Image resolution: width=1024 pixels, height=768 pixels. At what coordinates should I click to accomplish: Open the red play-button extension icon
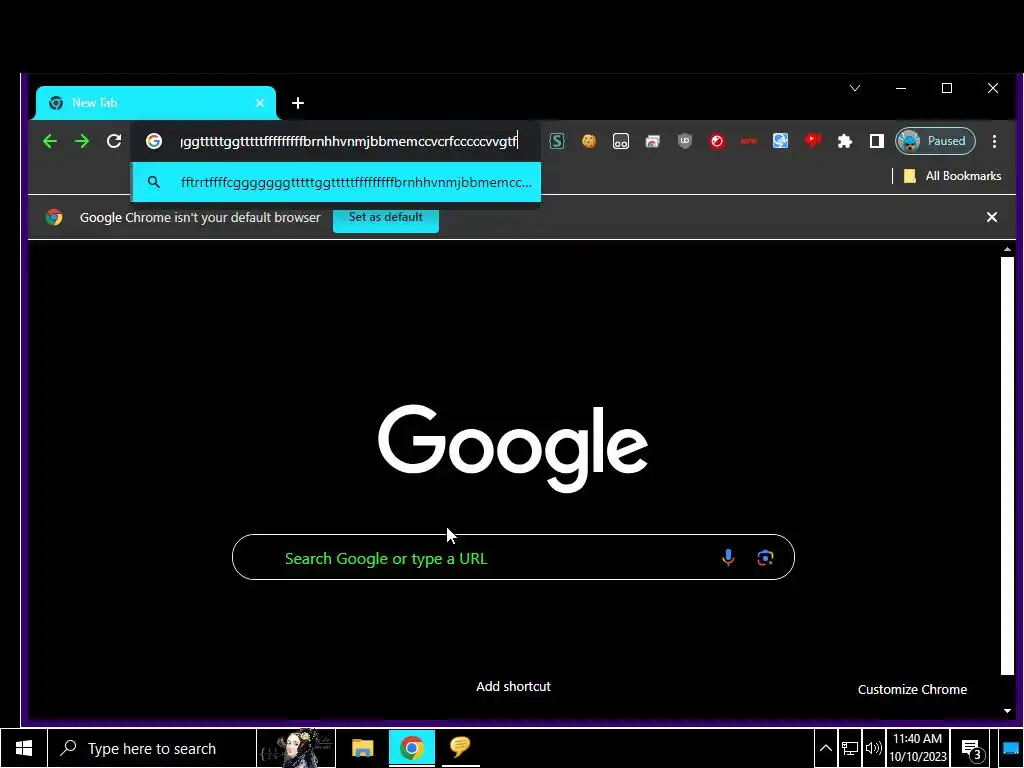pyautogui.click(x=812, y=140)
